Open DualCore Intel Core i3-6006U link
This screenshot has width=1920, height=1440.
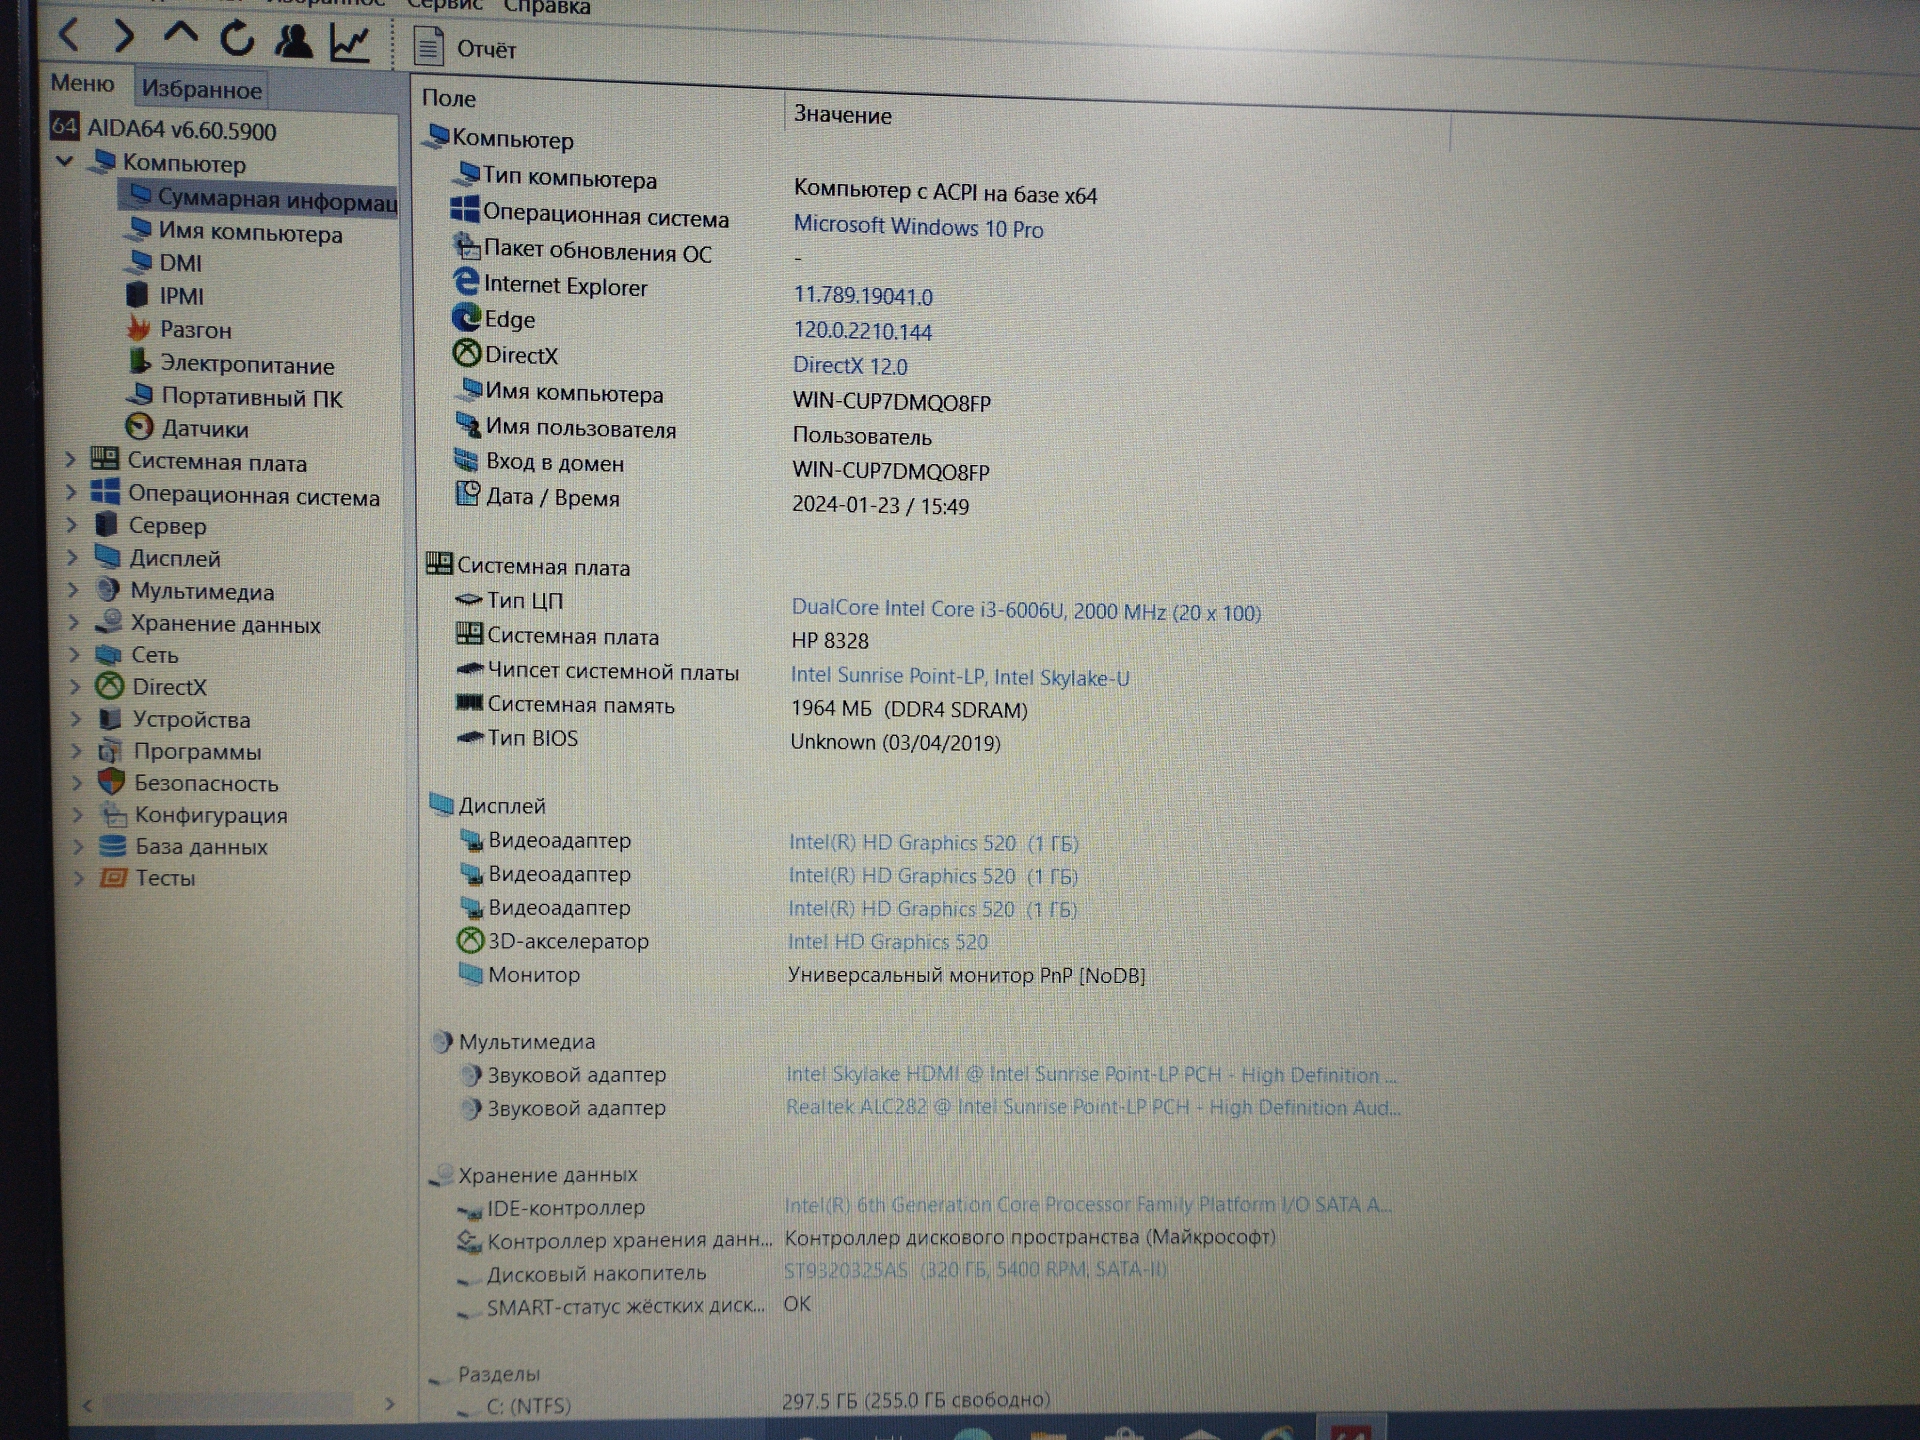click(1026, 610)
